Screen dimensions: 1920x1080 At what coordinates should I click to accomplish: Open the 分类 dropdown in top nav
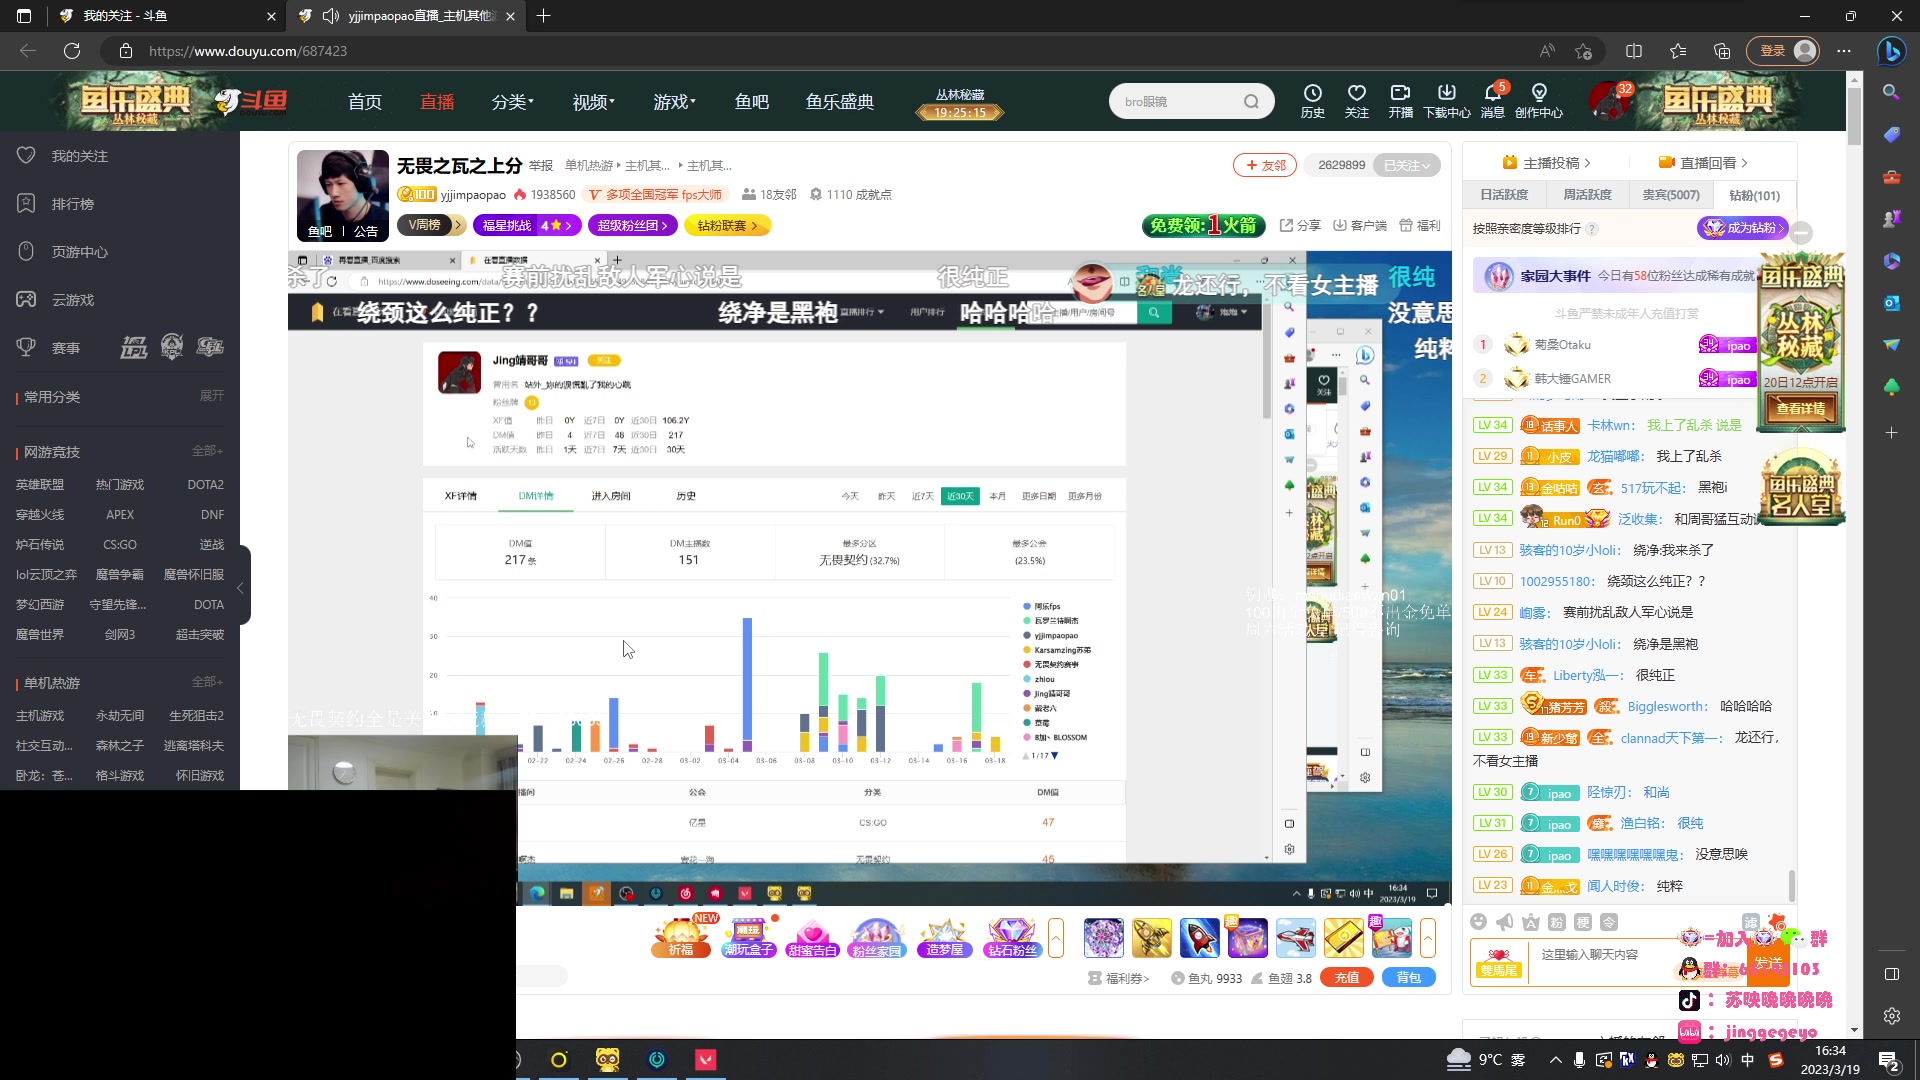[x=513, y=102]
